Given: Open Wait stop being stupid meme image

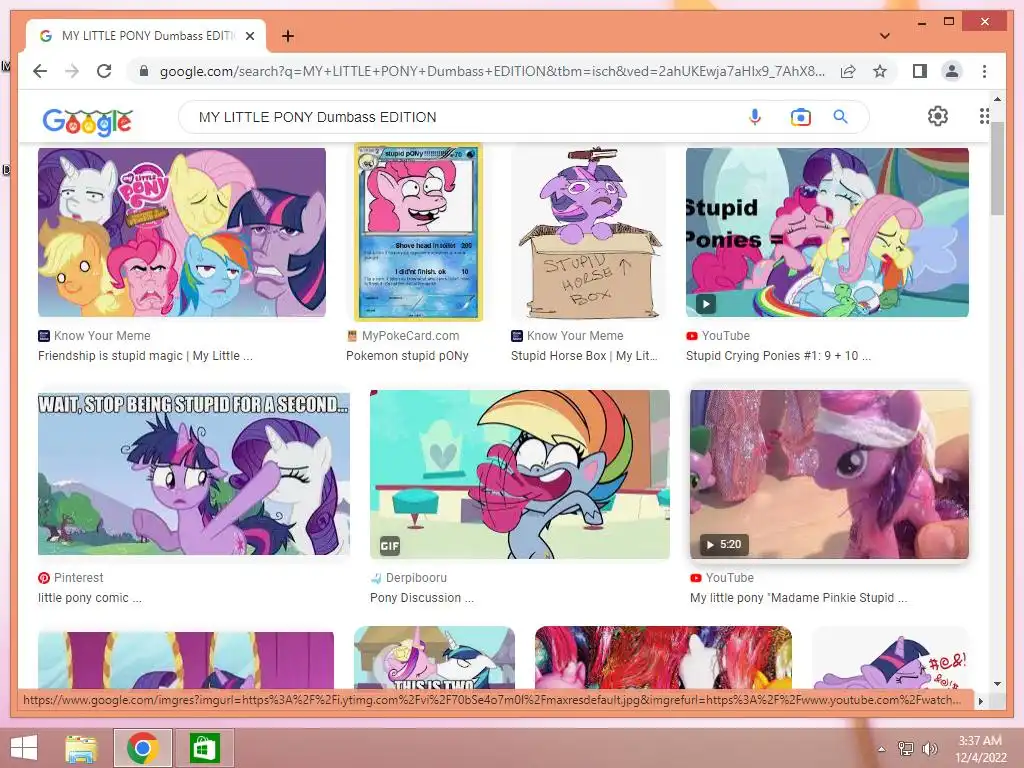Looking at the screenshot, I should 193,473.
